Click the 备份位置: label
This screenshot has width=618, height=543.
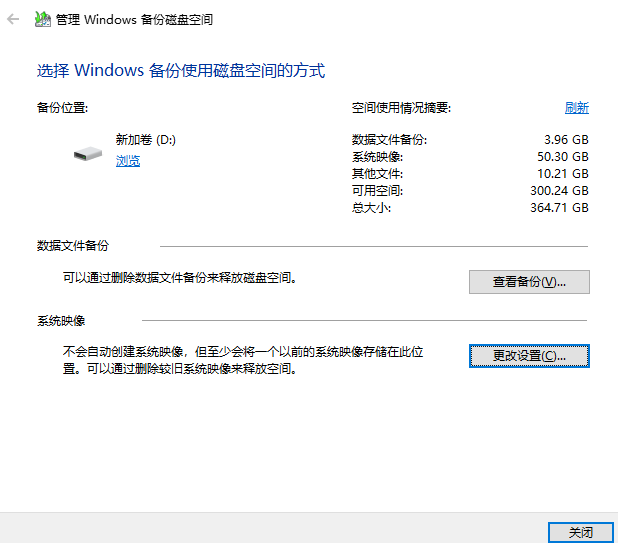click(x=62, y=107)
